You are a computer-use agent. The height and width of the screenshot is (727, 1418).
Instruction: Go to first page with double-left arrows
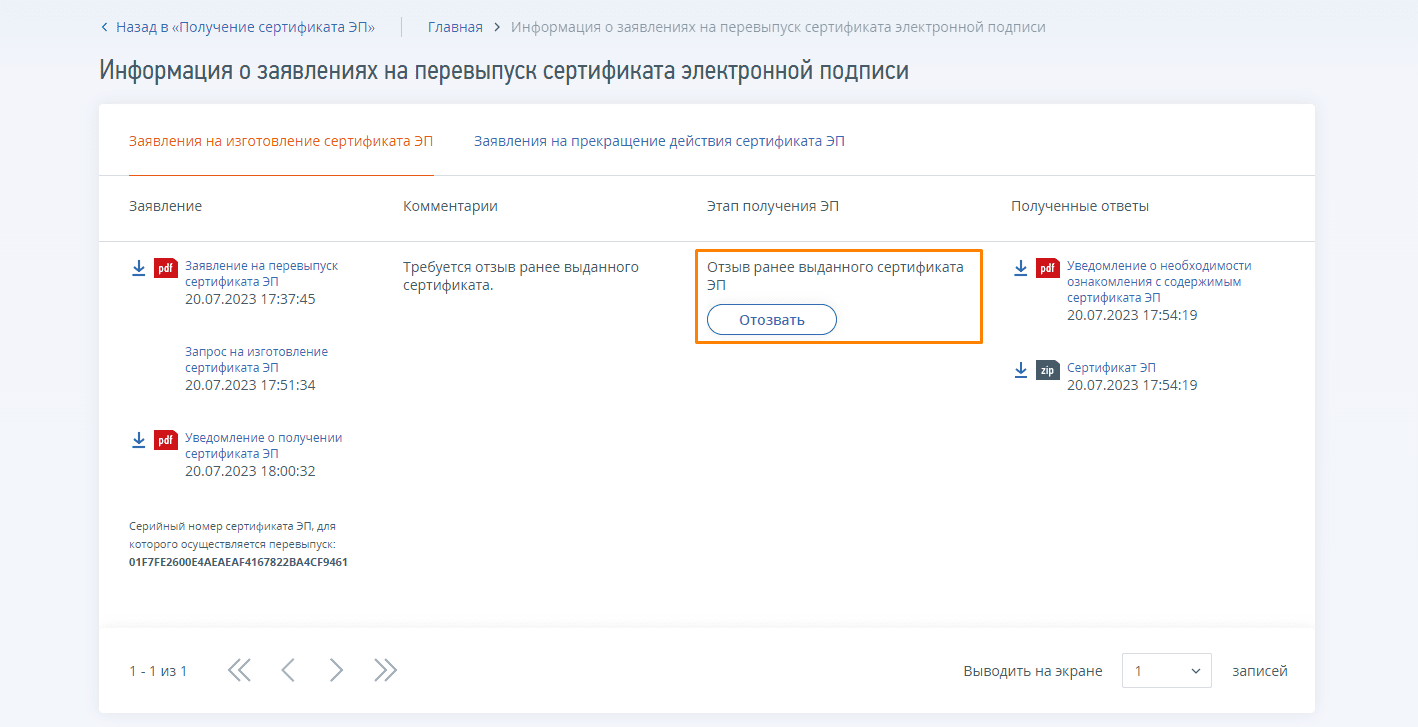(239, 671)
